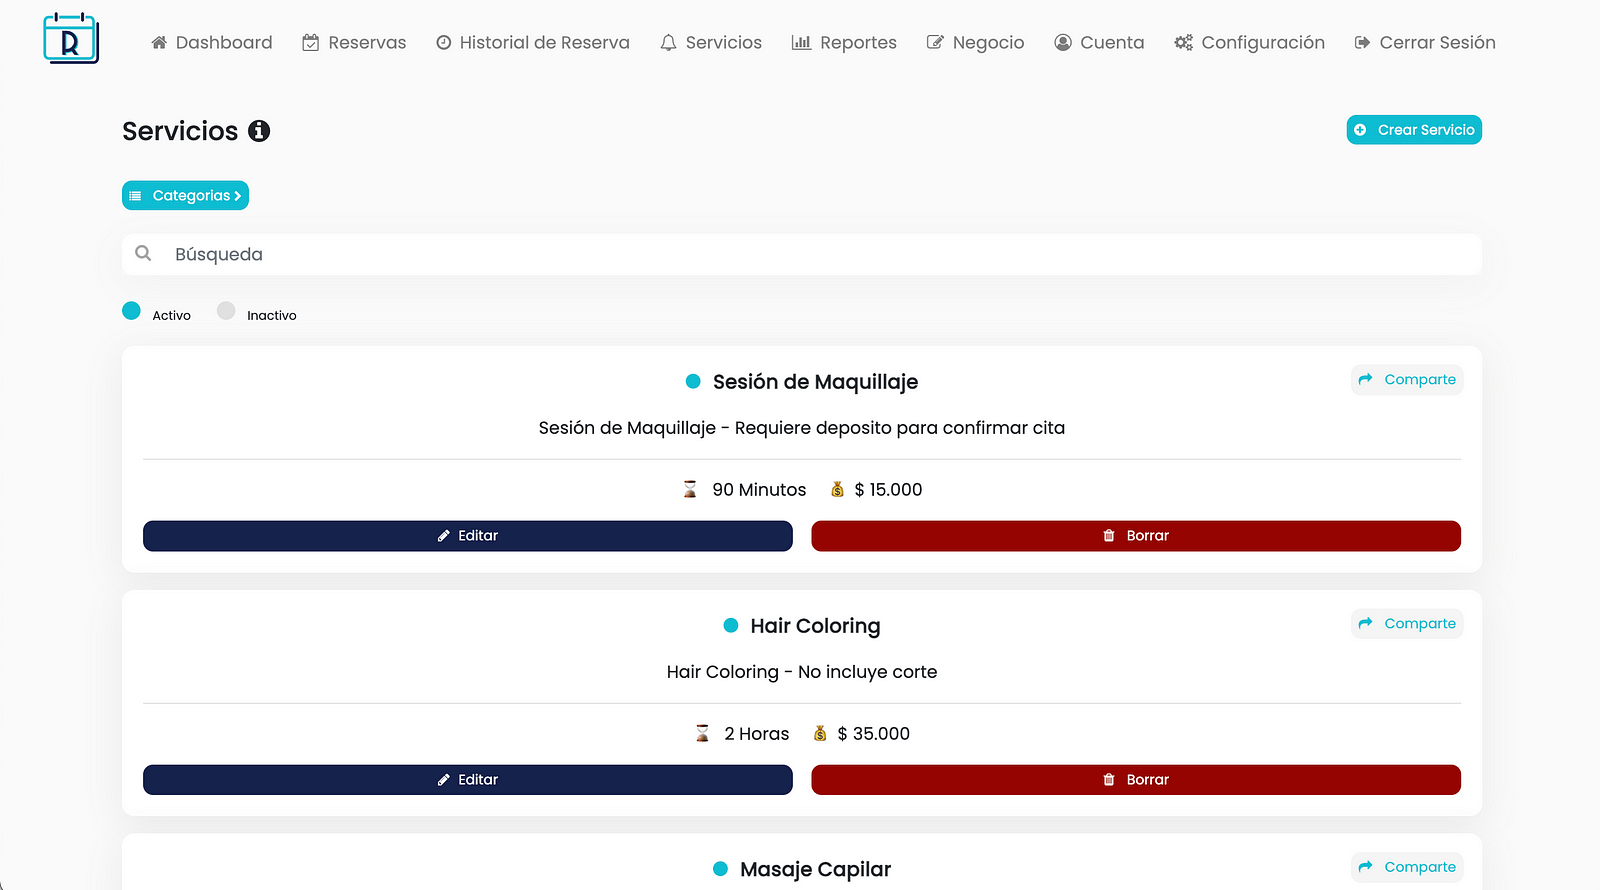
Task: Click the '2 Horas' duration text
Action: click(757, 733)
